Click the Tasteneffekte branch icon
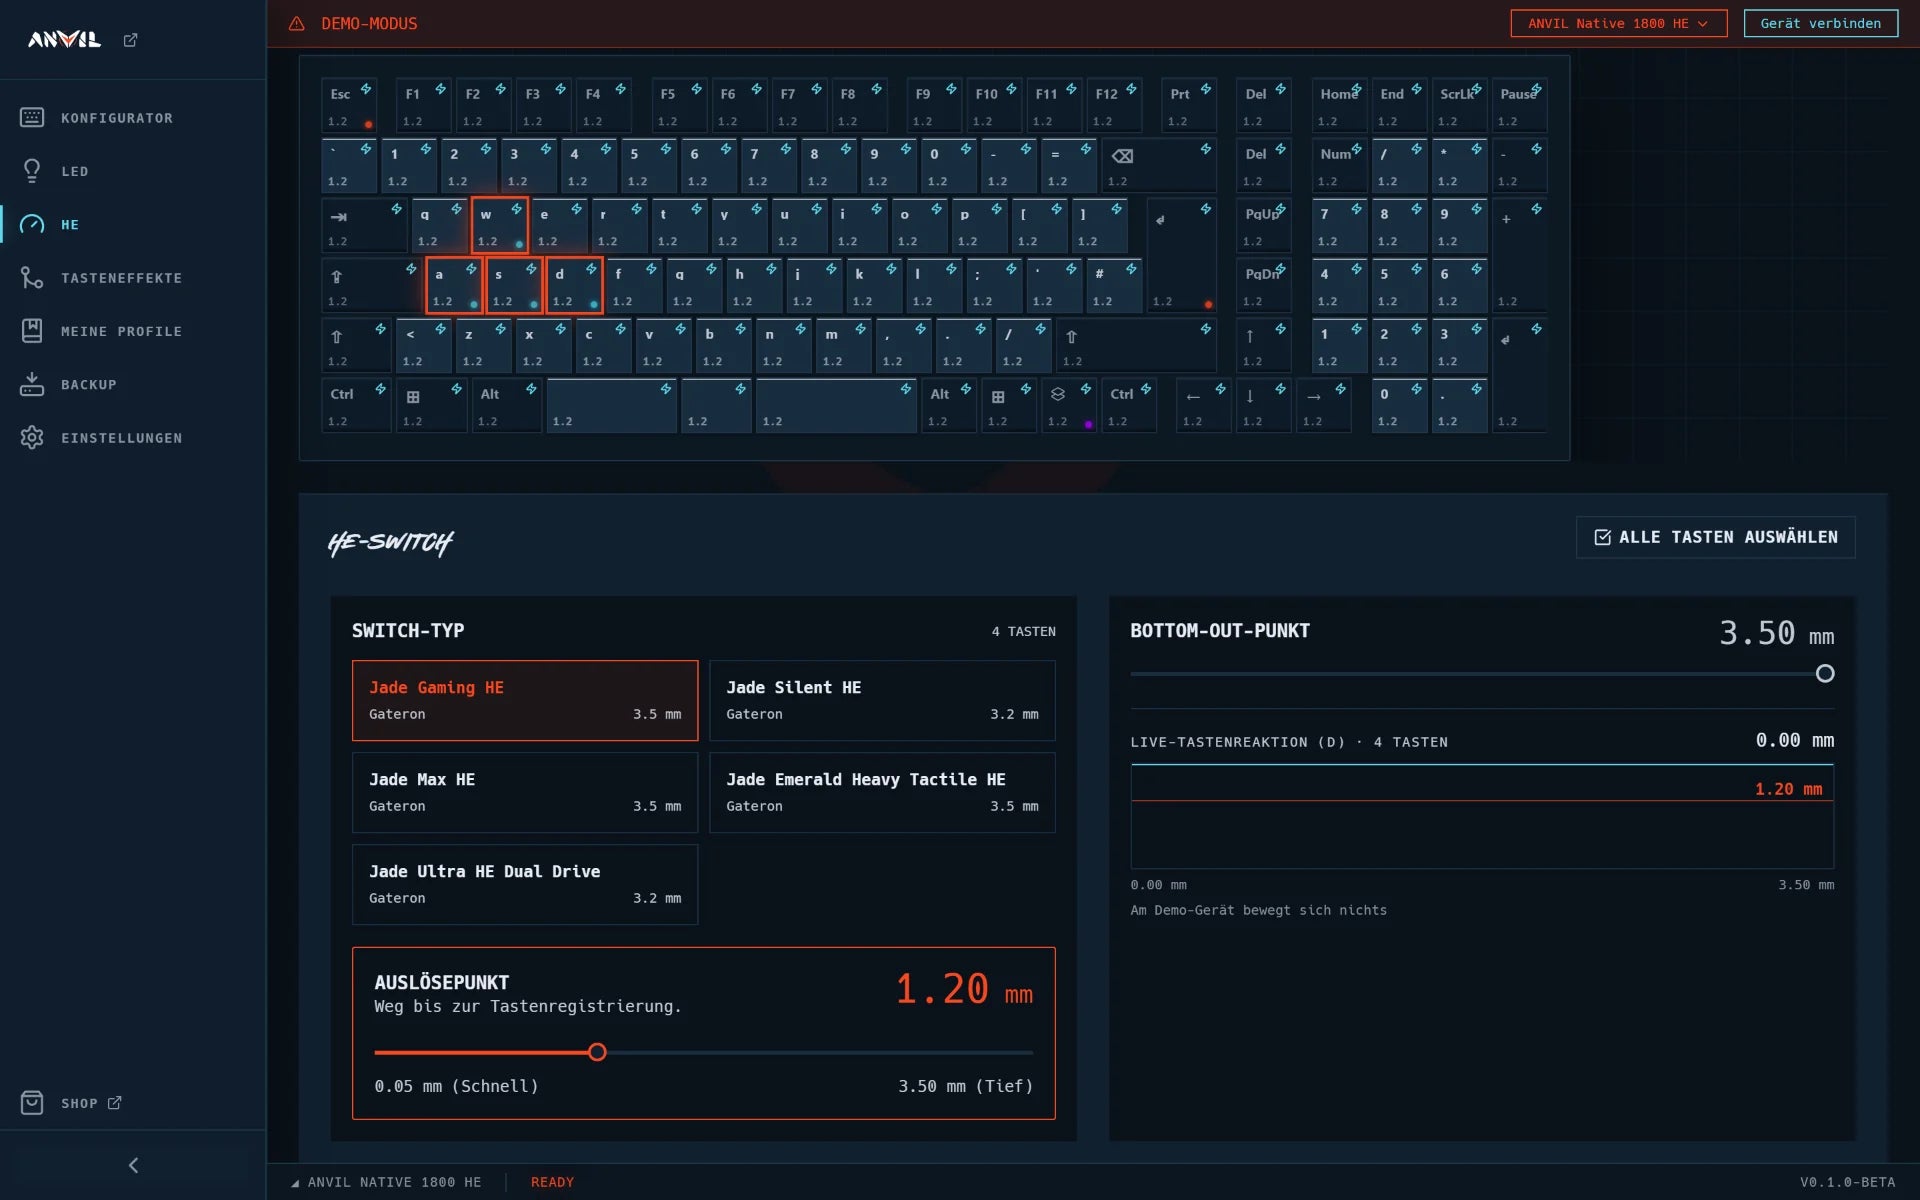This screenshot has height=1200, width=1920. [32, 278]
